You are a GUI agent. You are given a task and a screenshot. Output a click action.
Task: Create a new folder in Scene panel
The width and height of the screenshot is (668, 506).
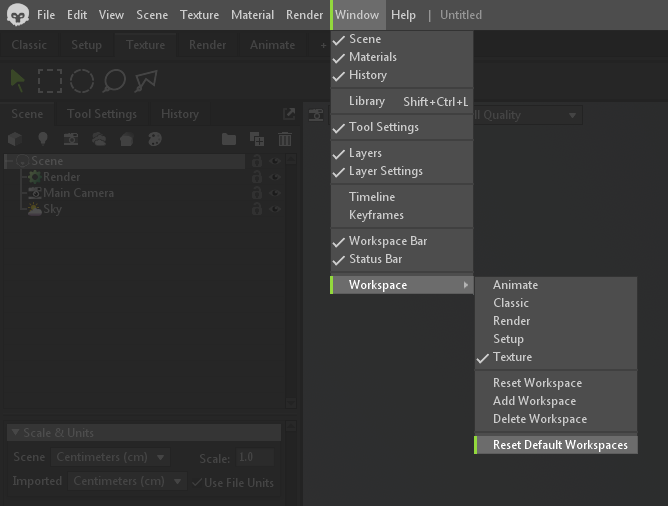click(229, 139)
